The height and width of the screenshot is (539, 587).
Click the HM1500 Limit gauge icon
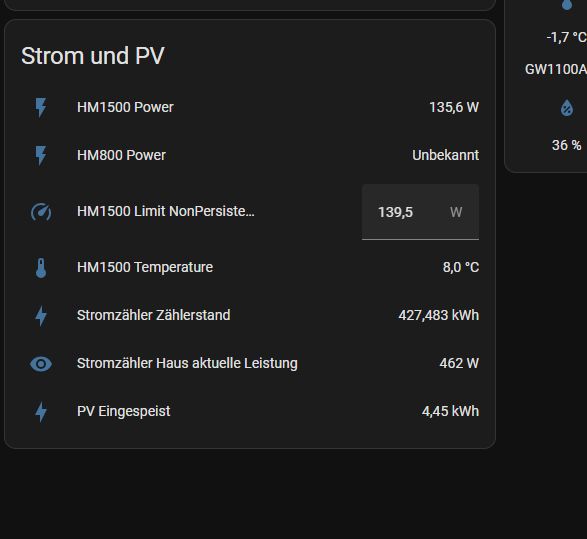click(x=41, y=212)
